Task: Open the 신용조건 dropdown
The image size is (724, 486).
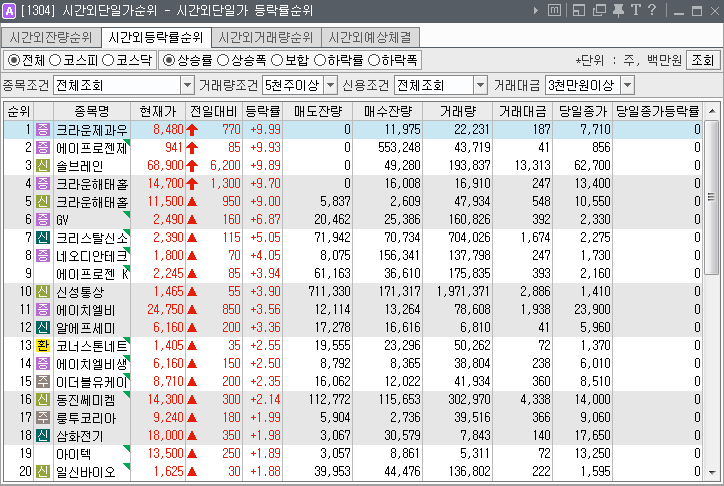Action: (481, 85)
